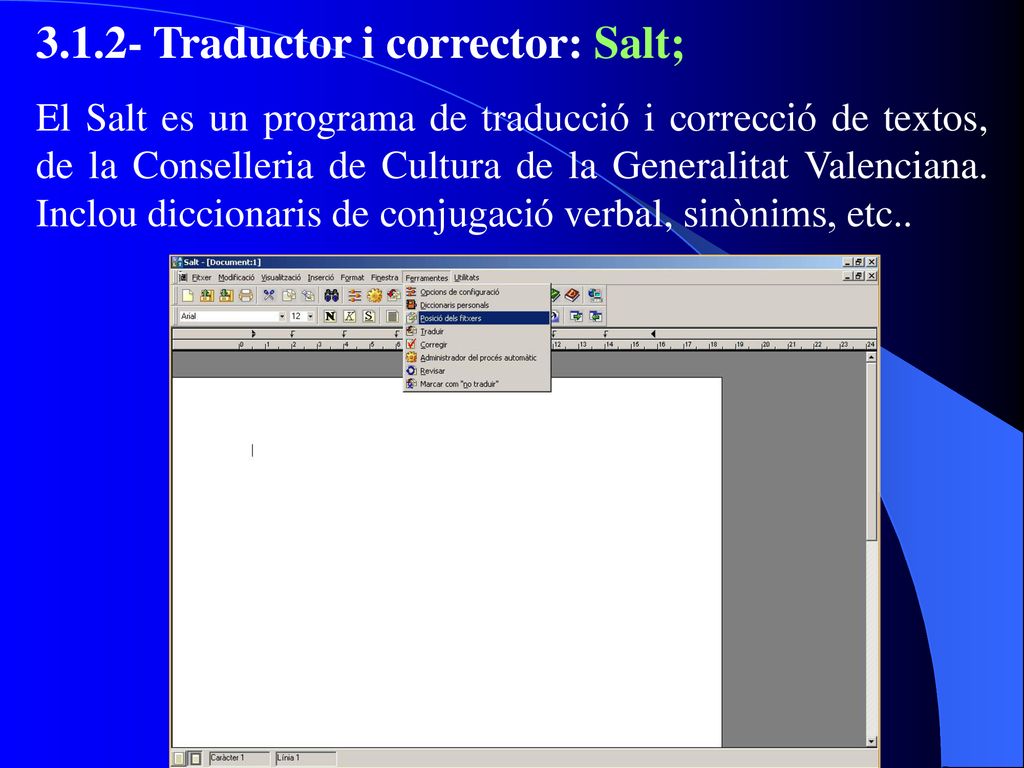Open the Format menu
The width and height of the screenshot is (1024, 768).
click(x=352, y=278)
